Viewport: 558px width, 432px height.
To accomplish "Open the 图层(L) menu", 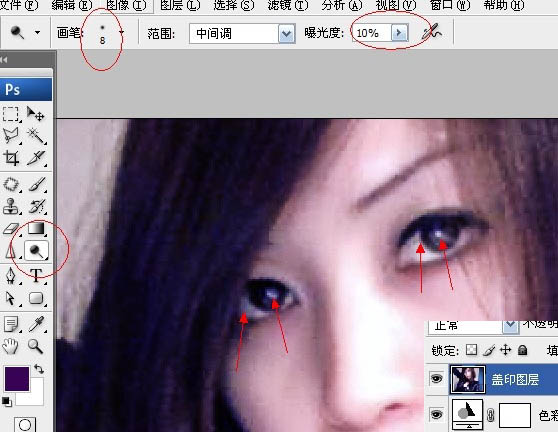I will point(180,5).
